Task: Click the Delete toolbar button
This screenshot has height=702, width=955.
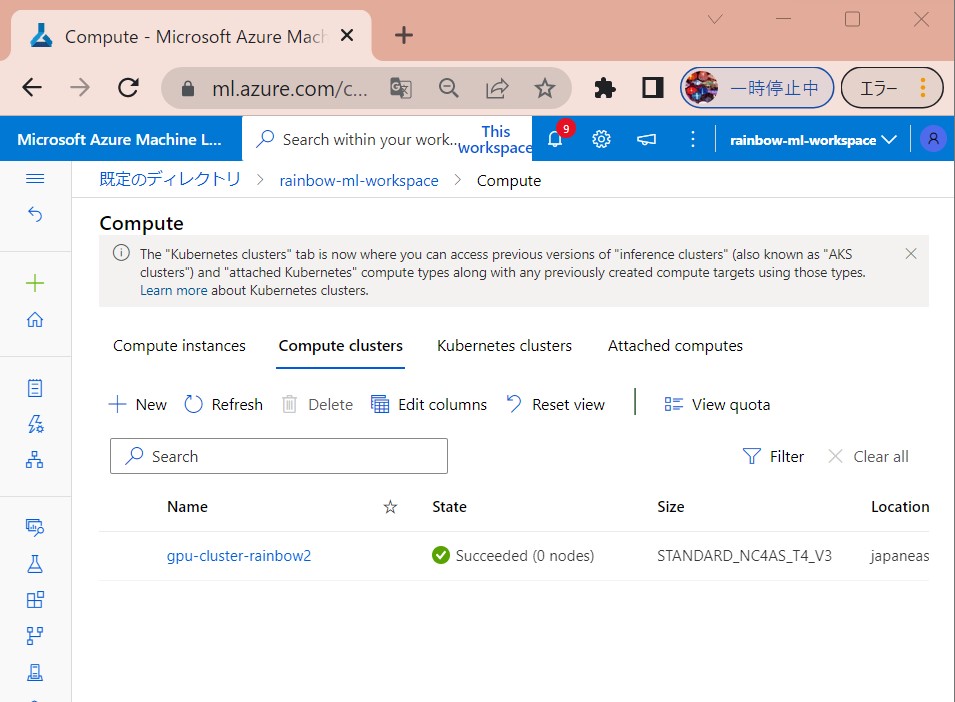Action: (317, 404)
